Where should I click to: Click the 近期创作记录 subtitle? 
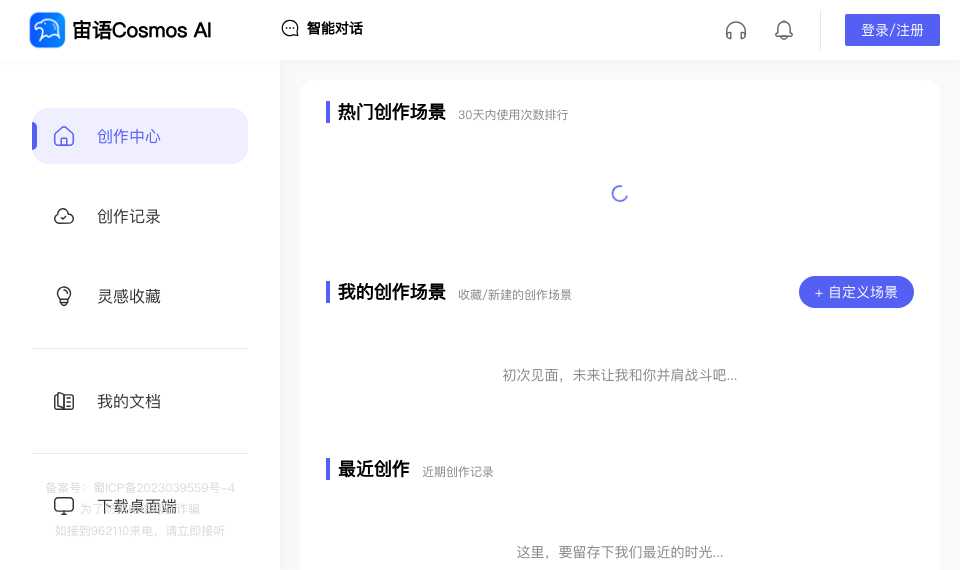457,471
